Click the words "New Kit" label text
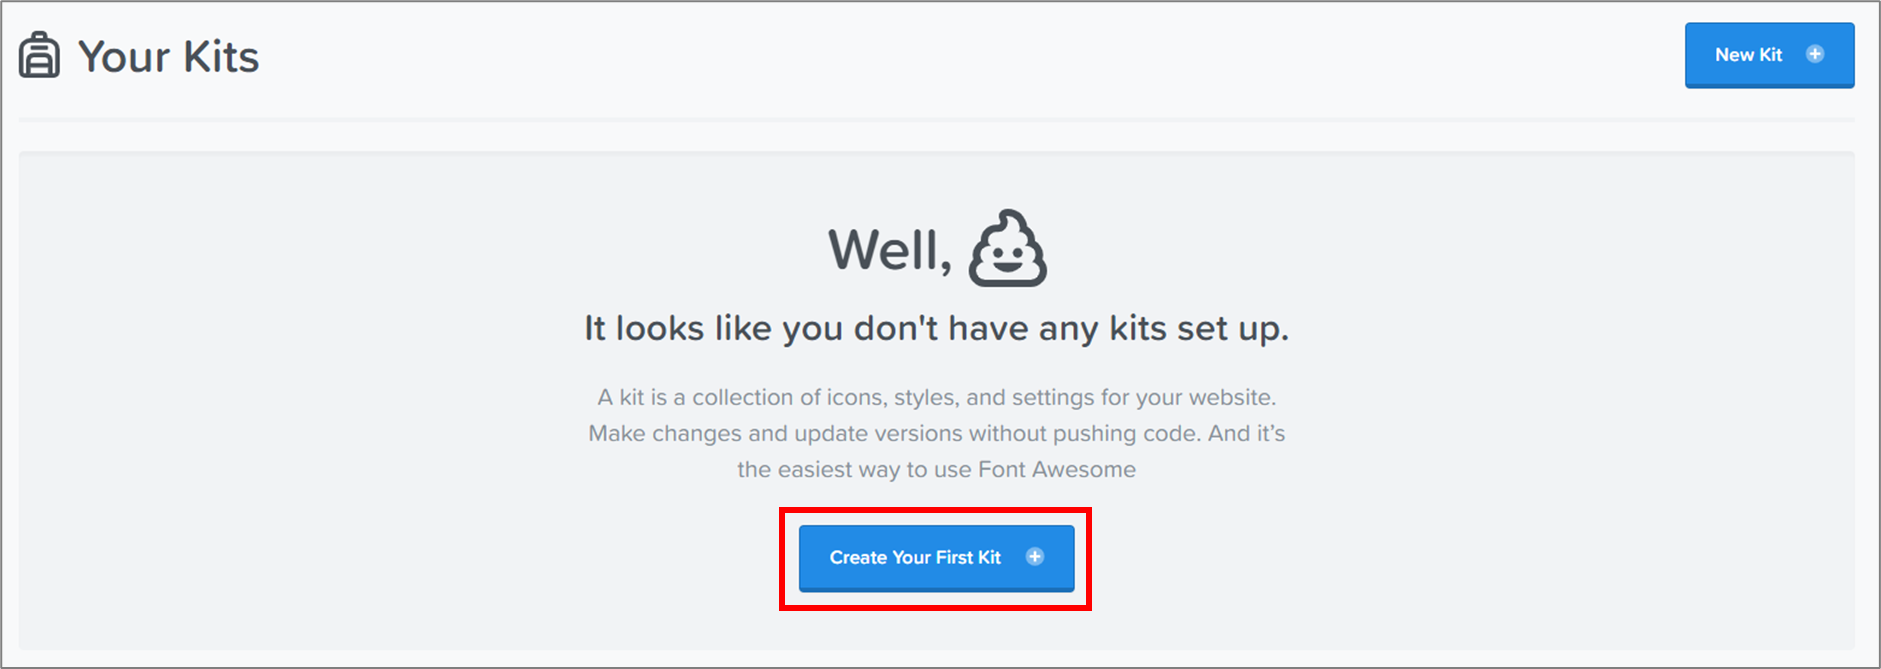This screenshot has width=1881, height=669. (x=1748, y=55)
